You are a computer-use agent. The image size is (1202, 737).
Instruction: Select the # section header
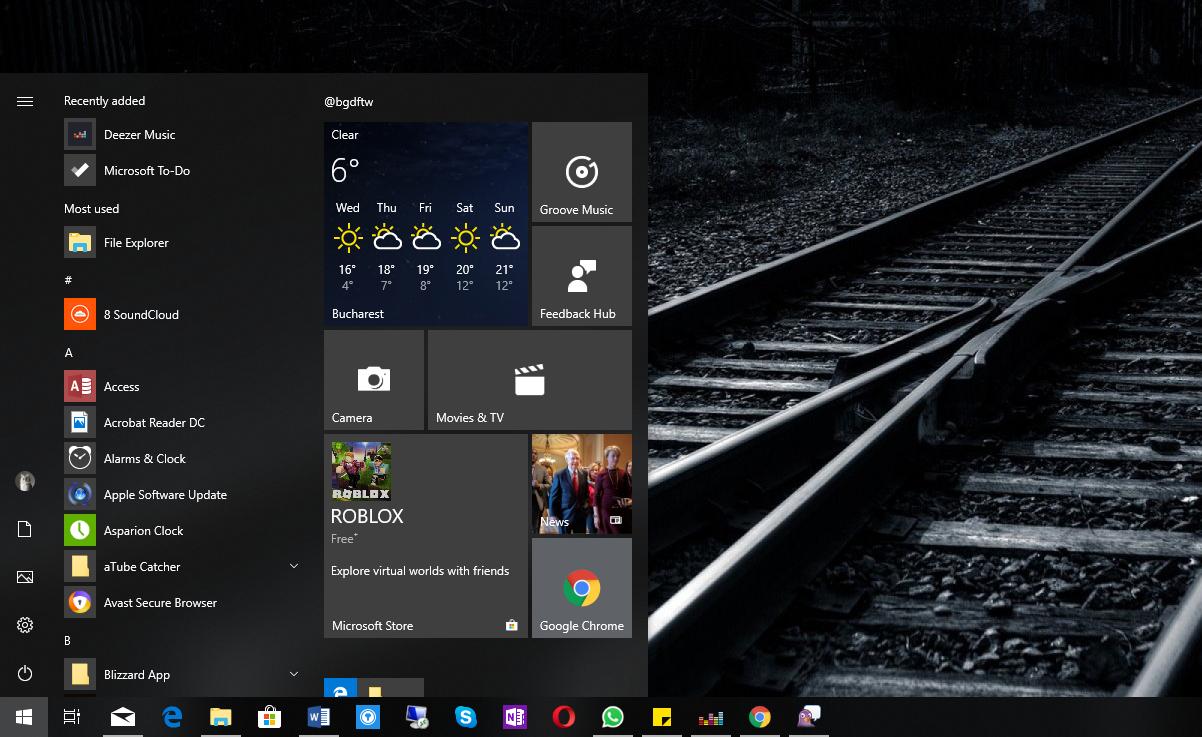(x=68, y=280)
